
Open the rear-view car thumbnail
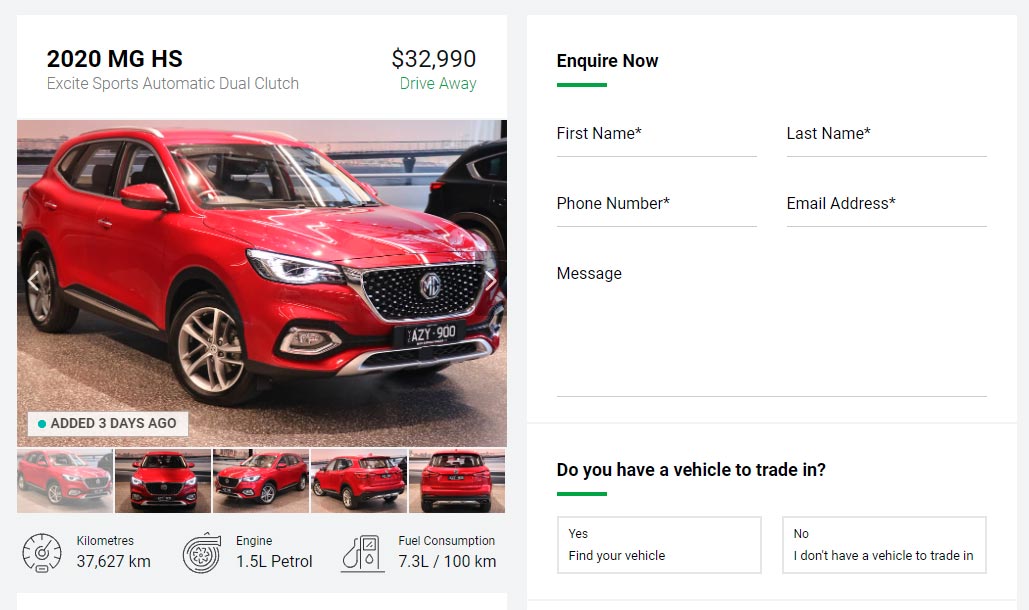pos(457,481)
